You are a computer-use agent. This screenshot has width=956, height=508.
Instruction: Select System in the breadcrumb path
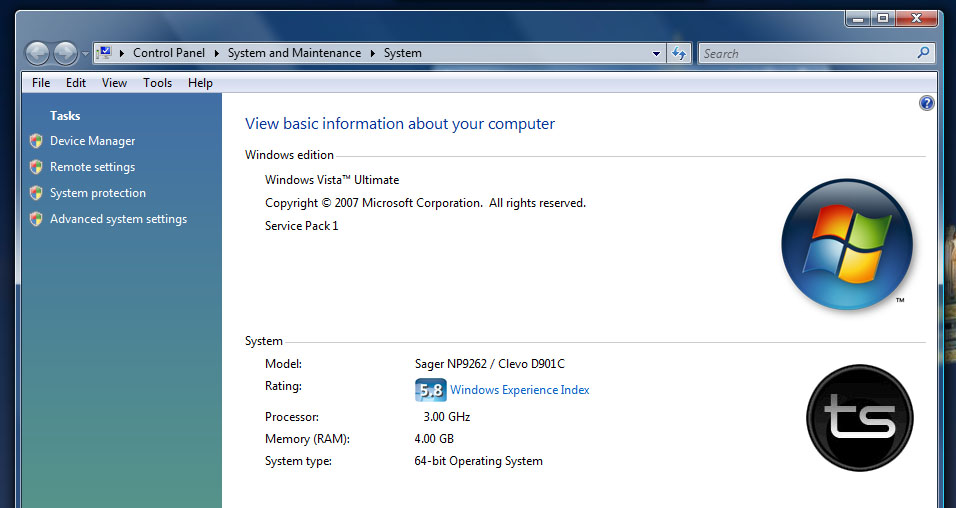pyautogui.click(x=402, y=53)
